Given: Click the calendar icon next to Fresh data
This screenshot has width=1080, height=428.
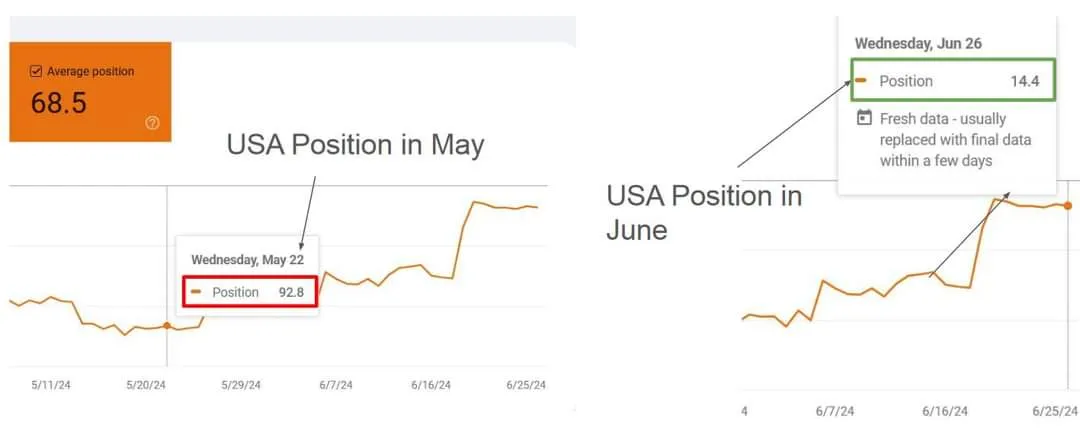Looking at the screenshot, I should click(x=863, y=119).
